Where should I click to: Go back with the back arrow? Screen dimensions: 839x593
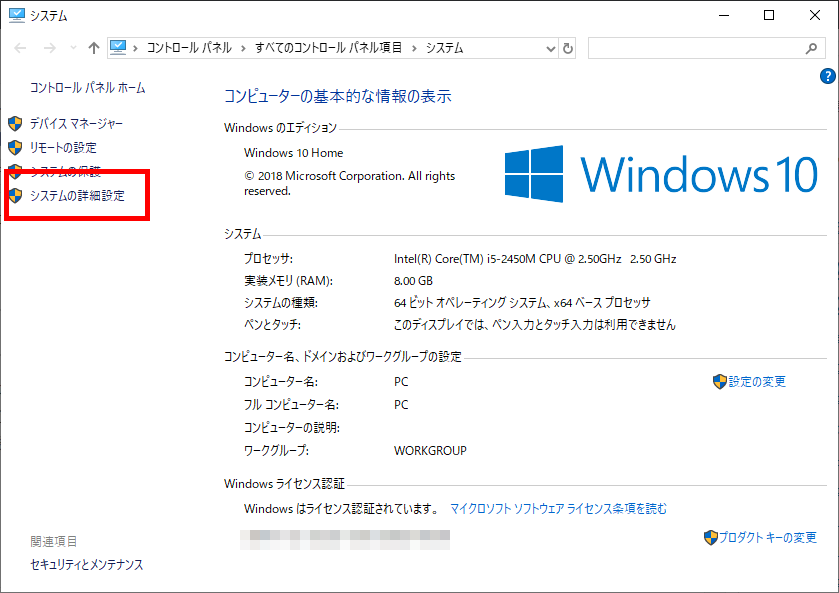click(x=20, y=48)
